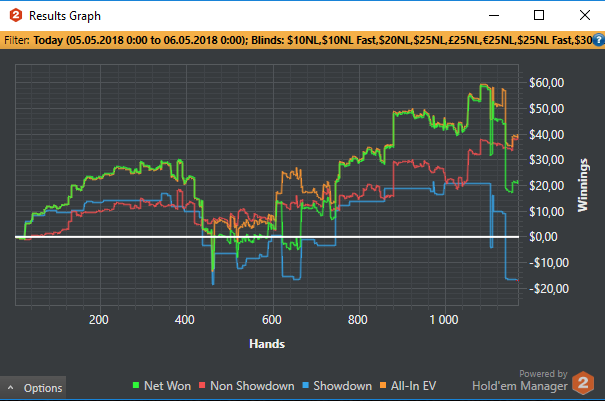Click the 600 hands axis label

[x=272, y=320]
